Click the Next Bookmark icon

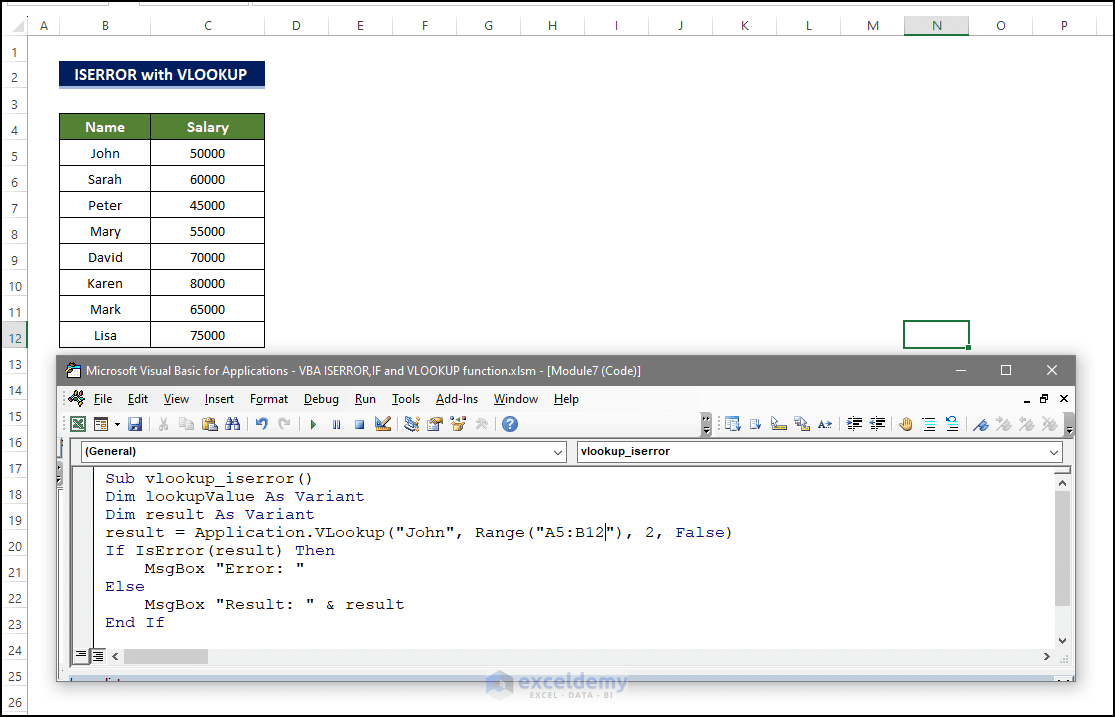click(x=1003, y=425)
